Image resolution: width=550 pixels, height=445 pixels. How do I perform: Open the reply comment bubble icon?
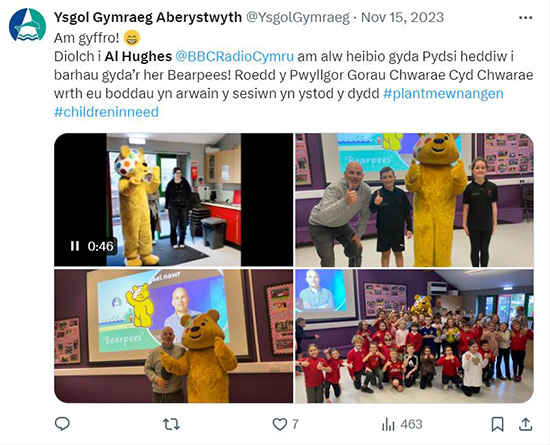62,424
